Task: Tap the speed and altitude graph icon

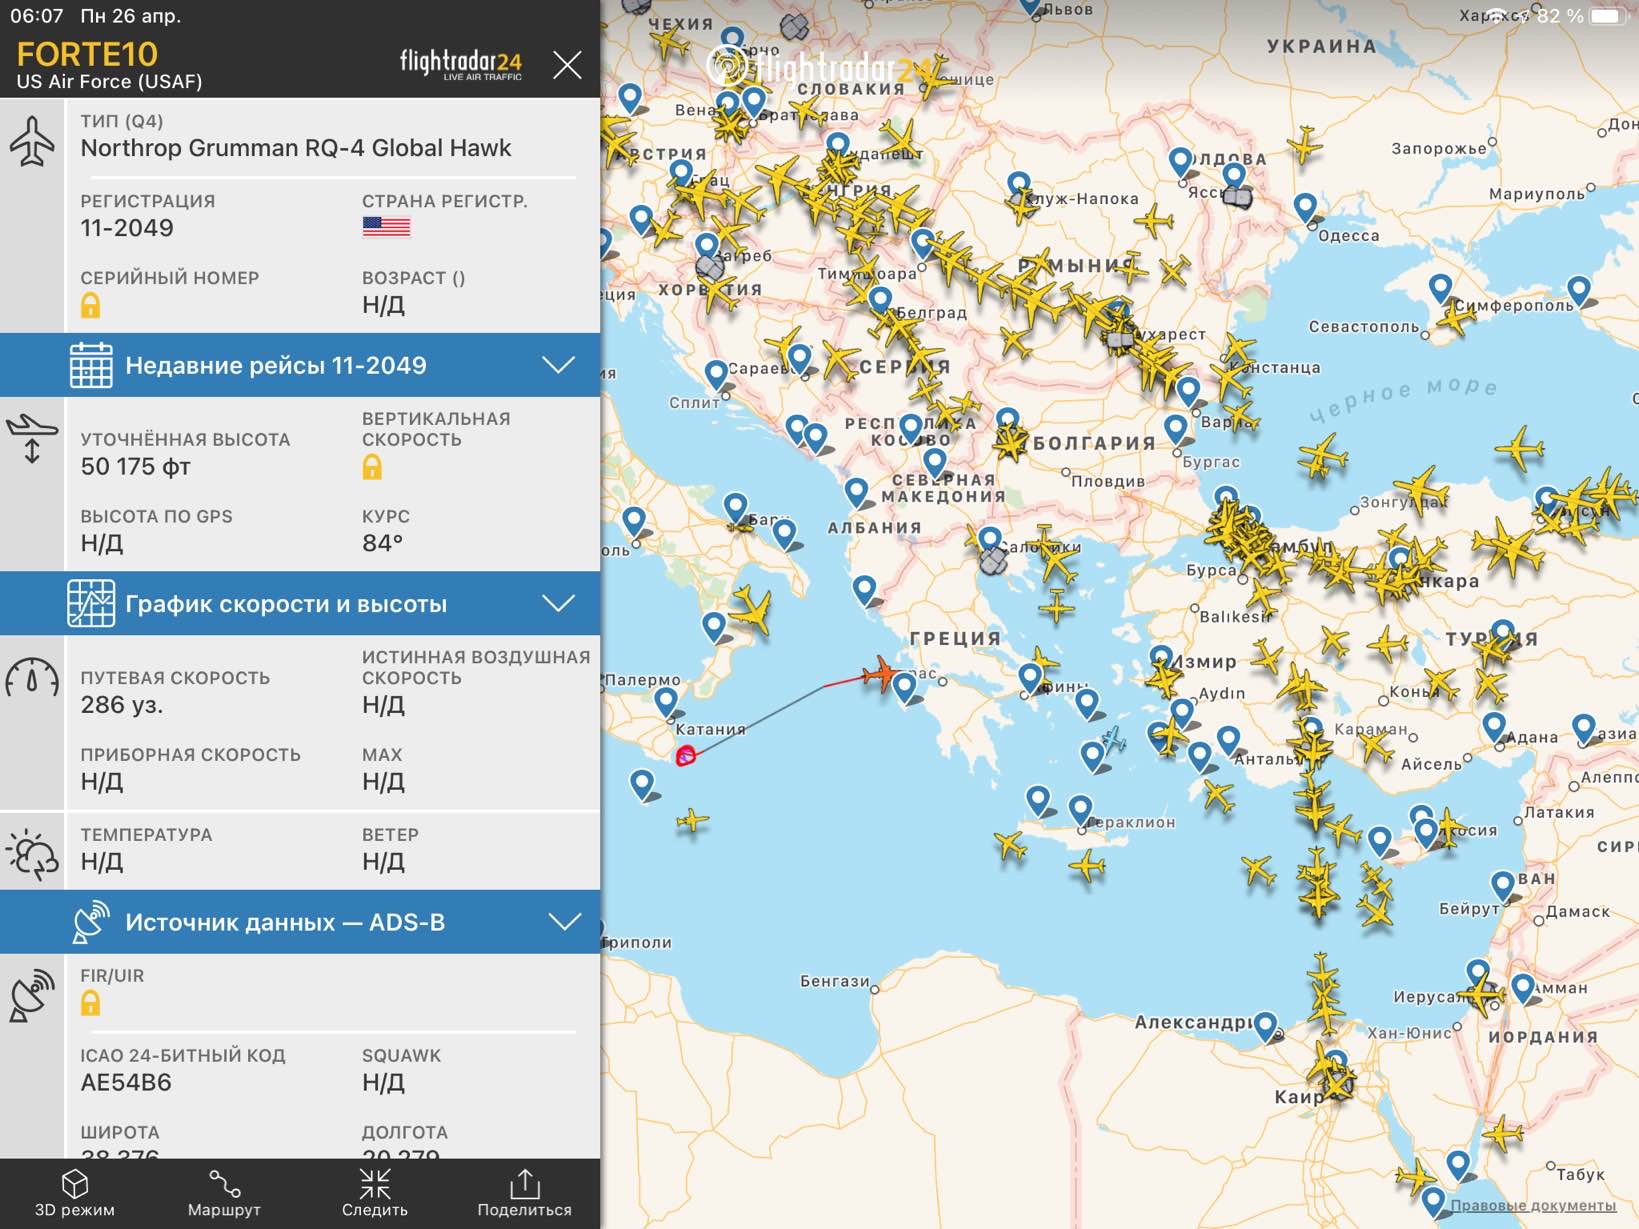Action: pyautogui.click(x=90, y=603)
